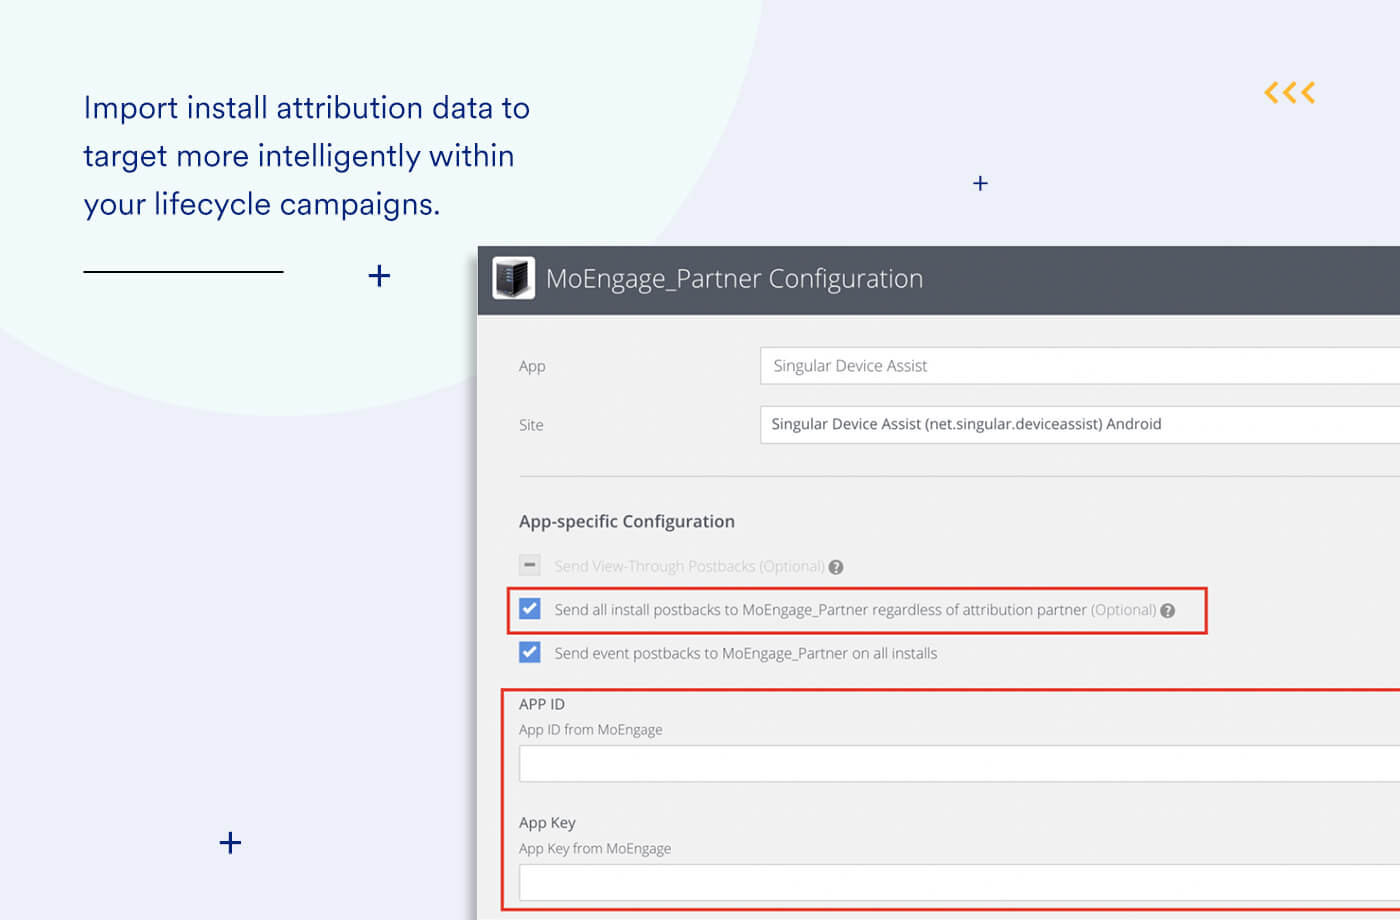Viewport: 1400px width, 920px height.
Task: Click the App-specific Configuration heading
Action: [627, 521]
